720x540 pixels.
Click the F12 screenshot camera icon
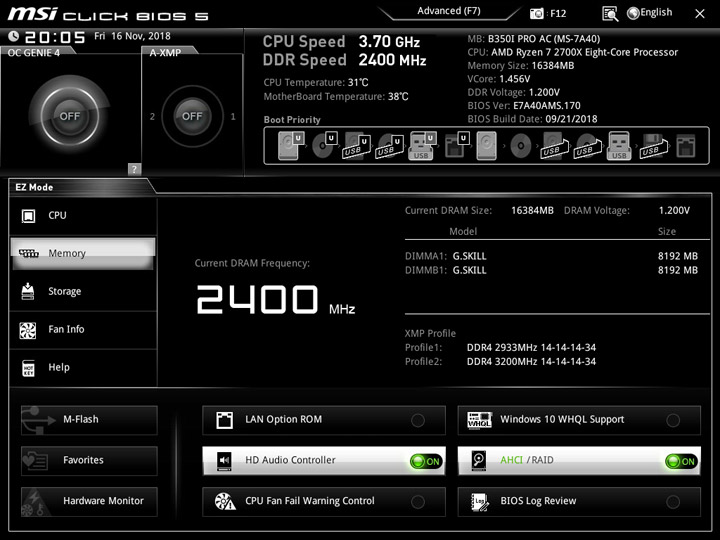[536, 13]
